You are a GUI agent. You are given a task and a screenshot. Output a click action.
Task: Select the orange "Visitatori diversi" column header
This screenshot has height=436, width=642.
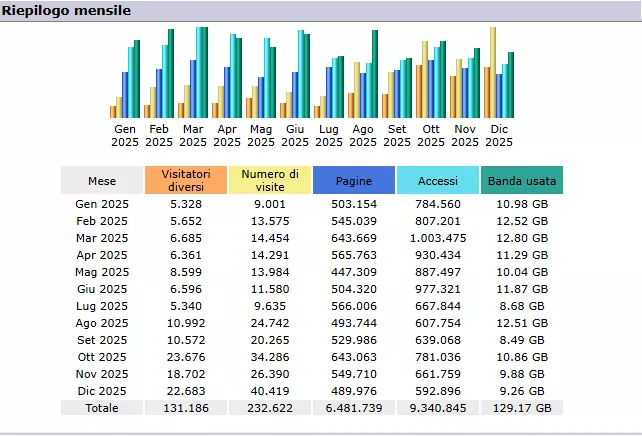(x=186, y=180)
